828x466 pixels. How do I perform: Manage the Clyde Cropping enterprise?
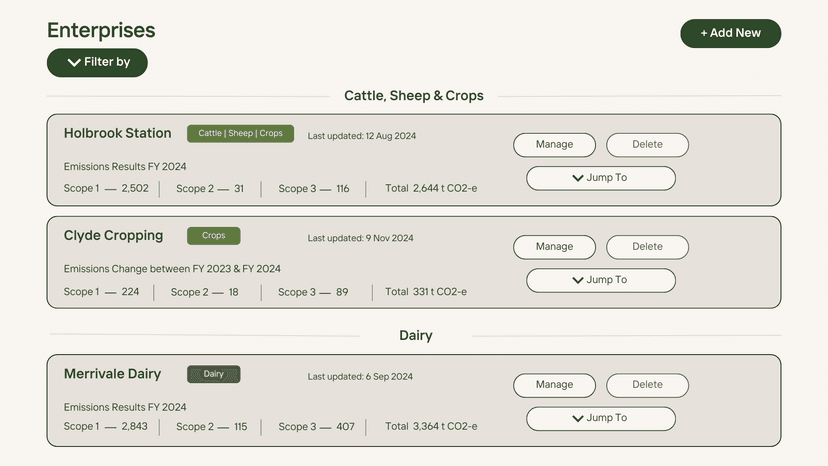(x=554, y=247)
